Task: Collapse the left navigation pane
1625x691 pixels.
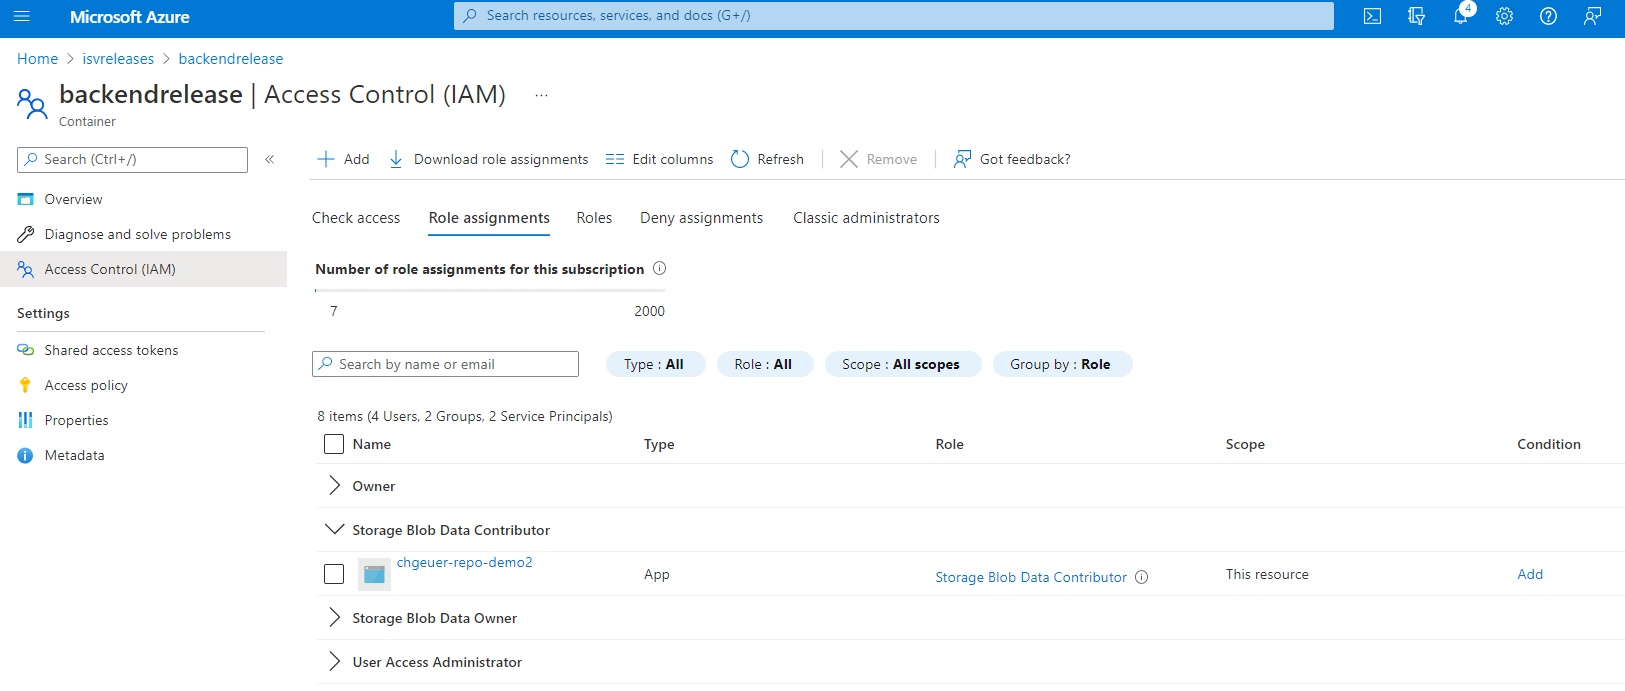Action: 270,159
